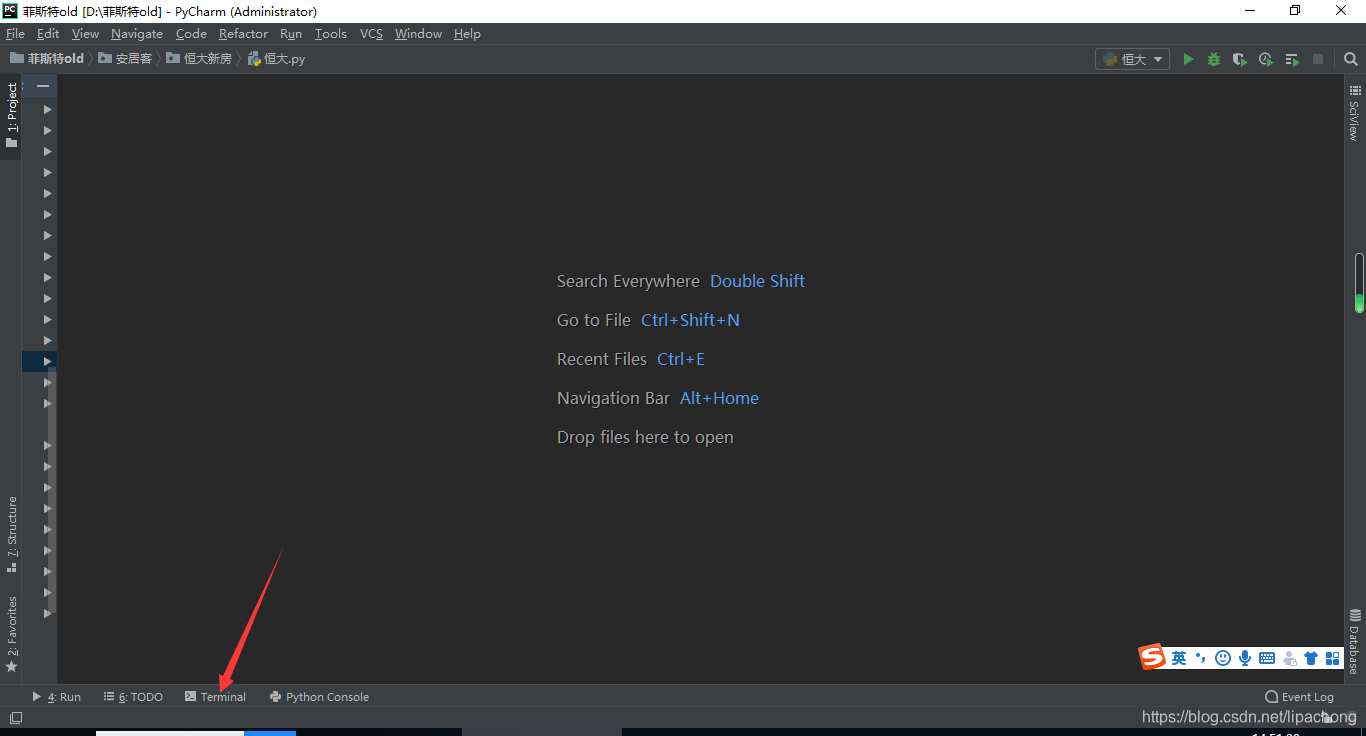Open the Run menu in the menu bar

291,34
